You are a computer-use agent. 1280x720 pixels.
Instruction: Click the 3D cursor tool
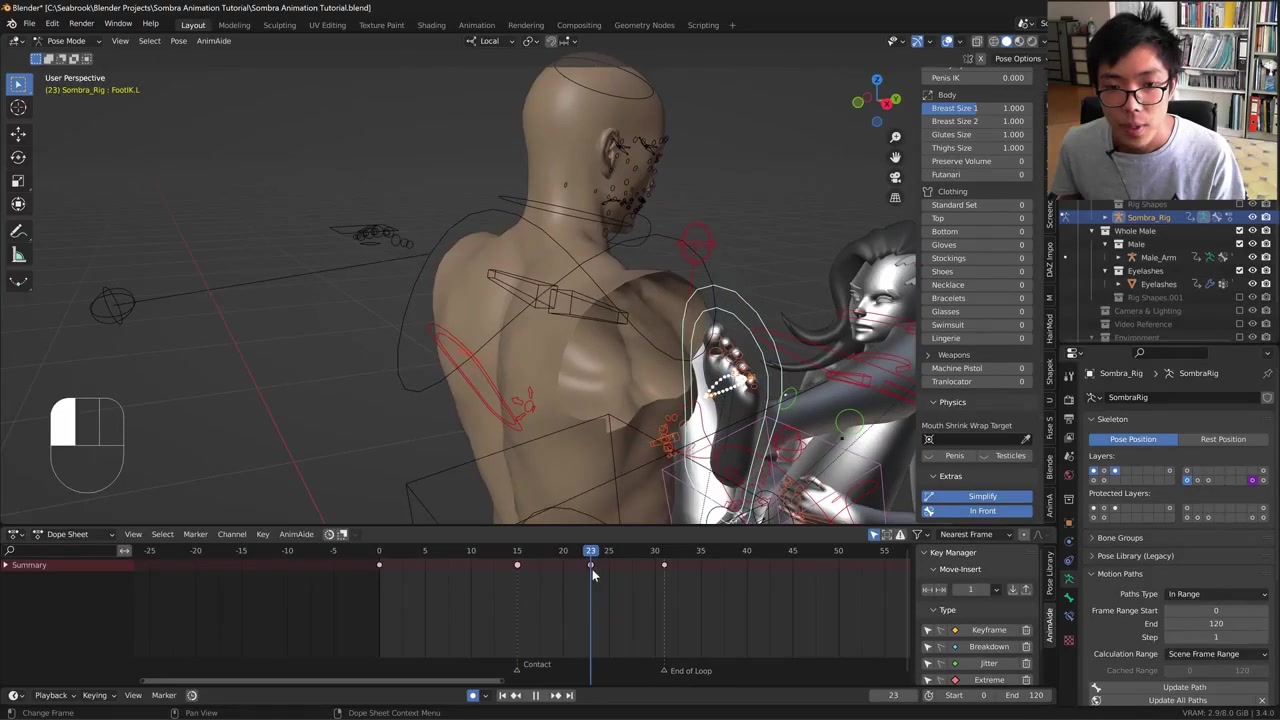[x=18, y=108]
